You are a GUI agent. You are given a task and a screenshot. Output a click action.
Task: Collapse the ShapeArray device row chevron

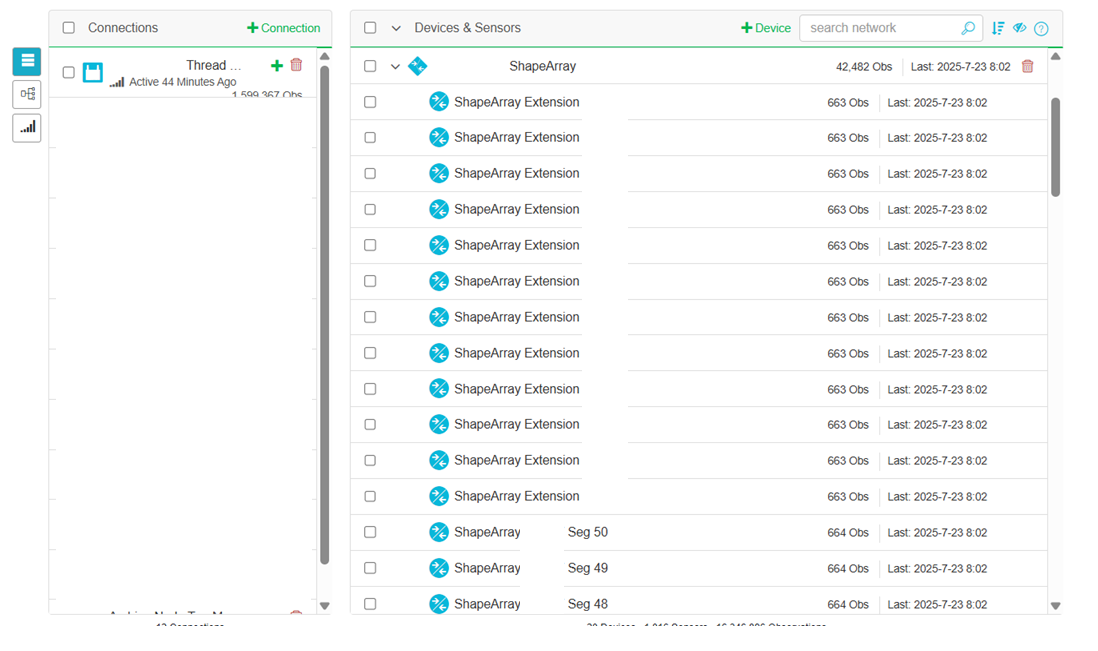[396, 66]
